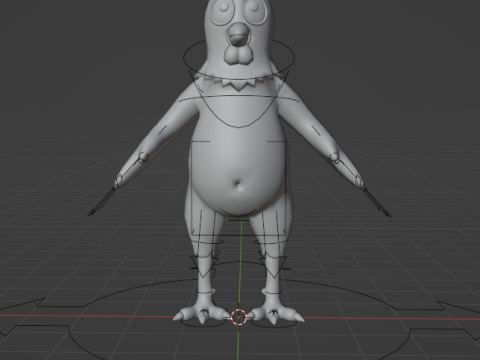Click the 3D cursor at the origin
480x360 pixels.
pos(239,317)
